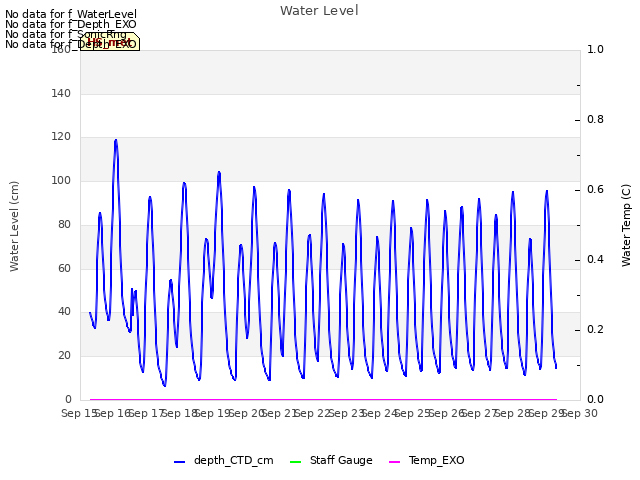The width and height of the screenshot is (640, 480).
Task: Click the 140 tick on left axis
Action: [x=61, y=93]
